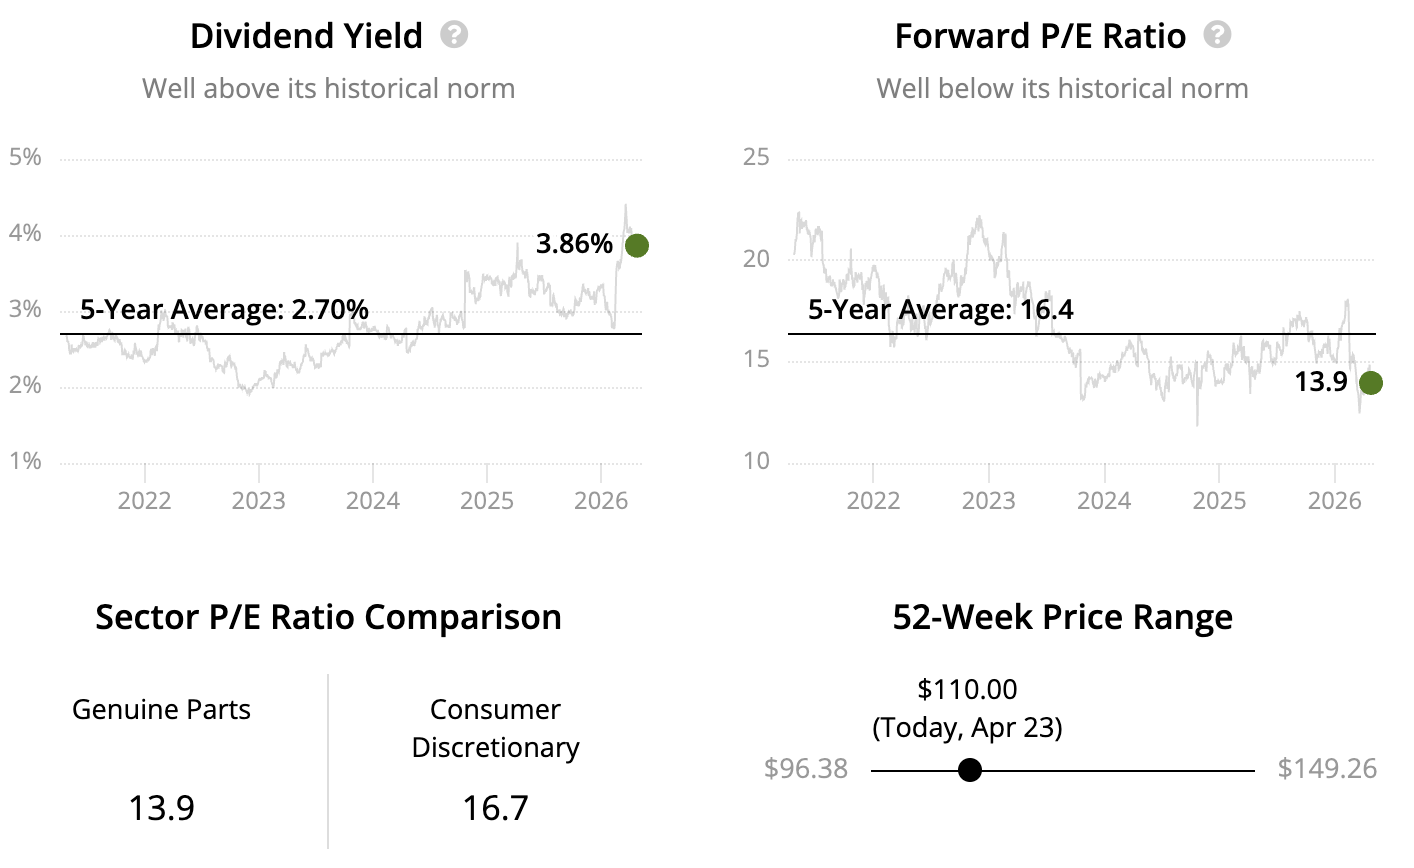1414x868 pixels.
Task: Click the Genuine Parts P/E value 13.9
Action: 161,807
